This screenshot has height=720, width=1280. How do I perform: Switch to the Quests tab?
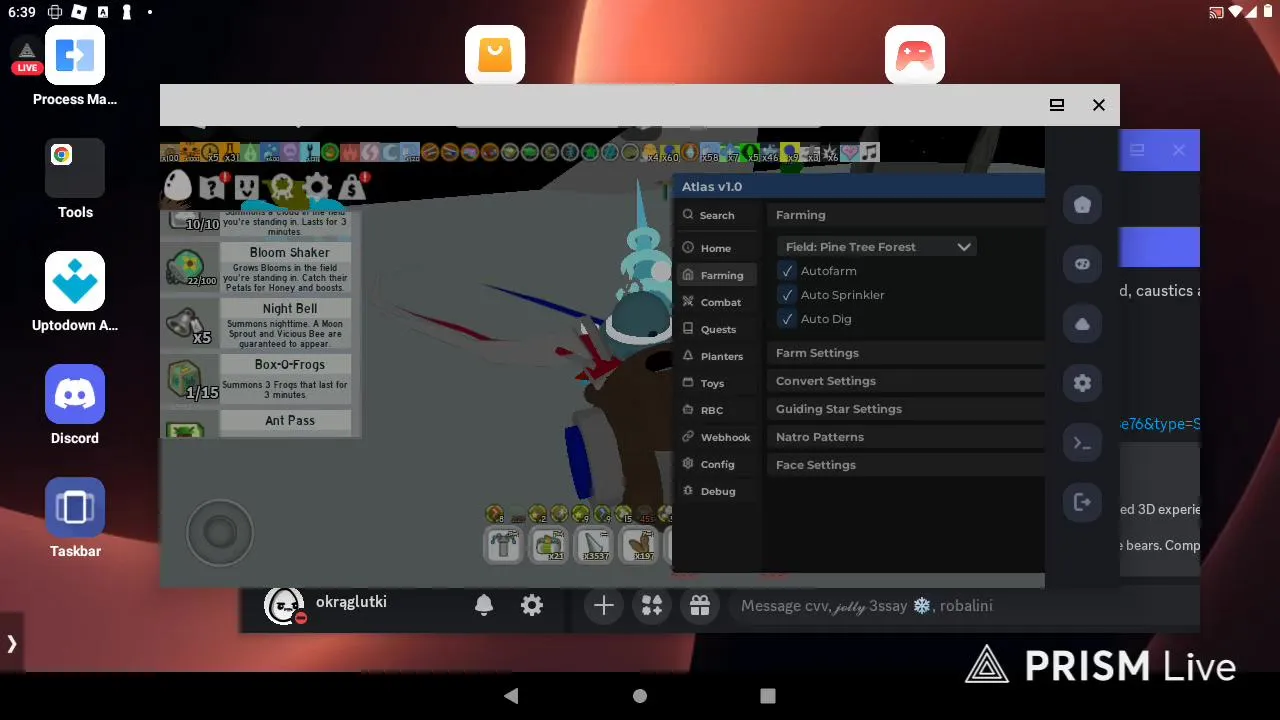(x=718, y=329)
